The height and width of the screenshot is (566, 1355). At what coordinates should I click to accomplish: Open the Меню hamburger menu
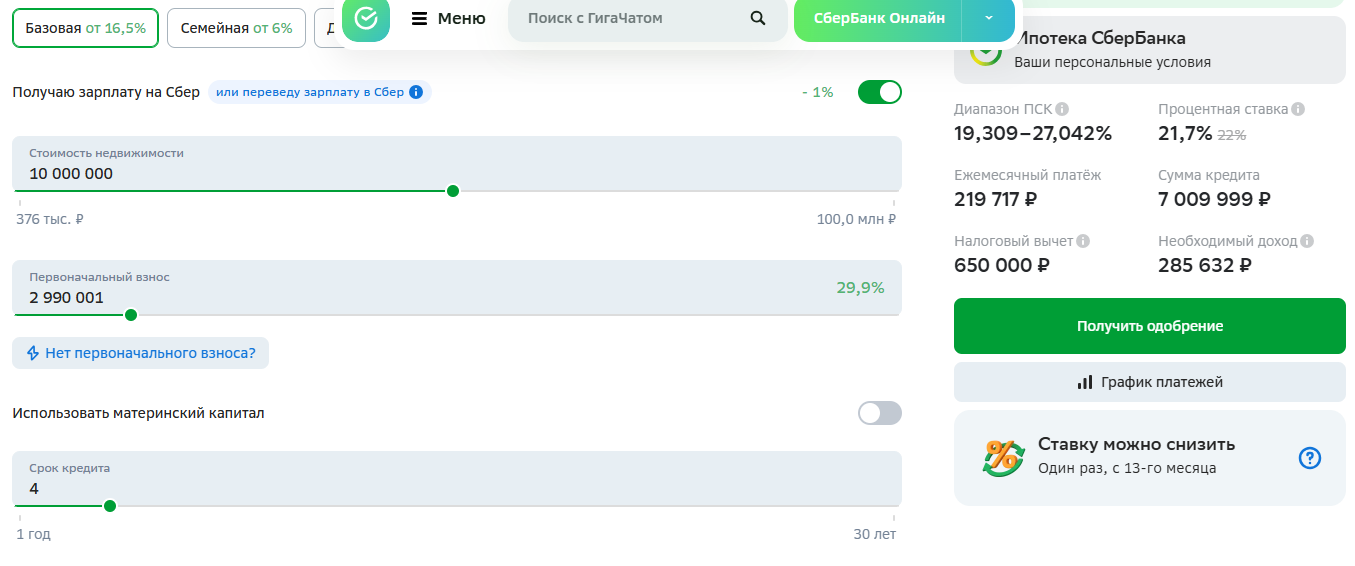point(448,18)
